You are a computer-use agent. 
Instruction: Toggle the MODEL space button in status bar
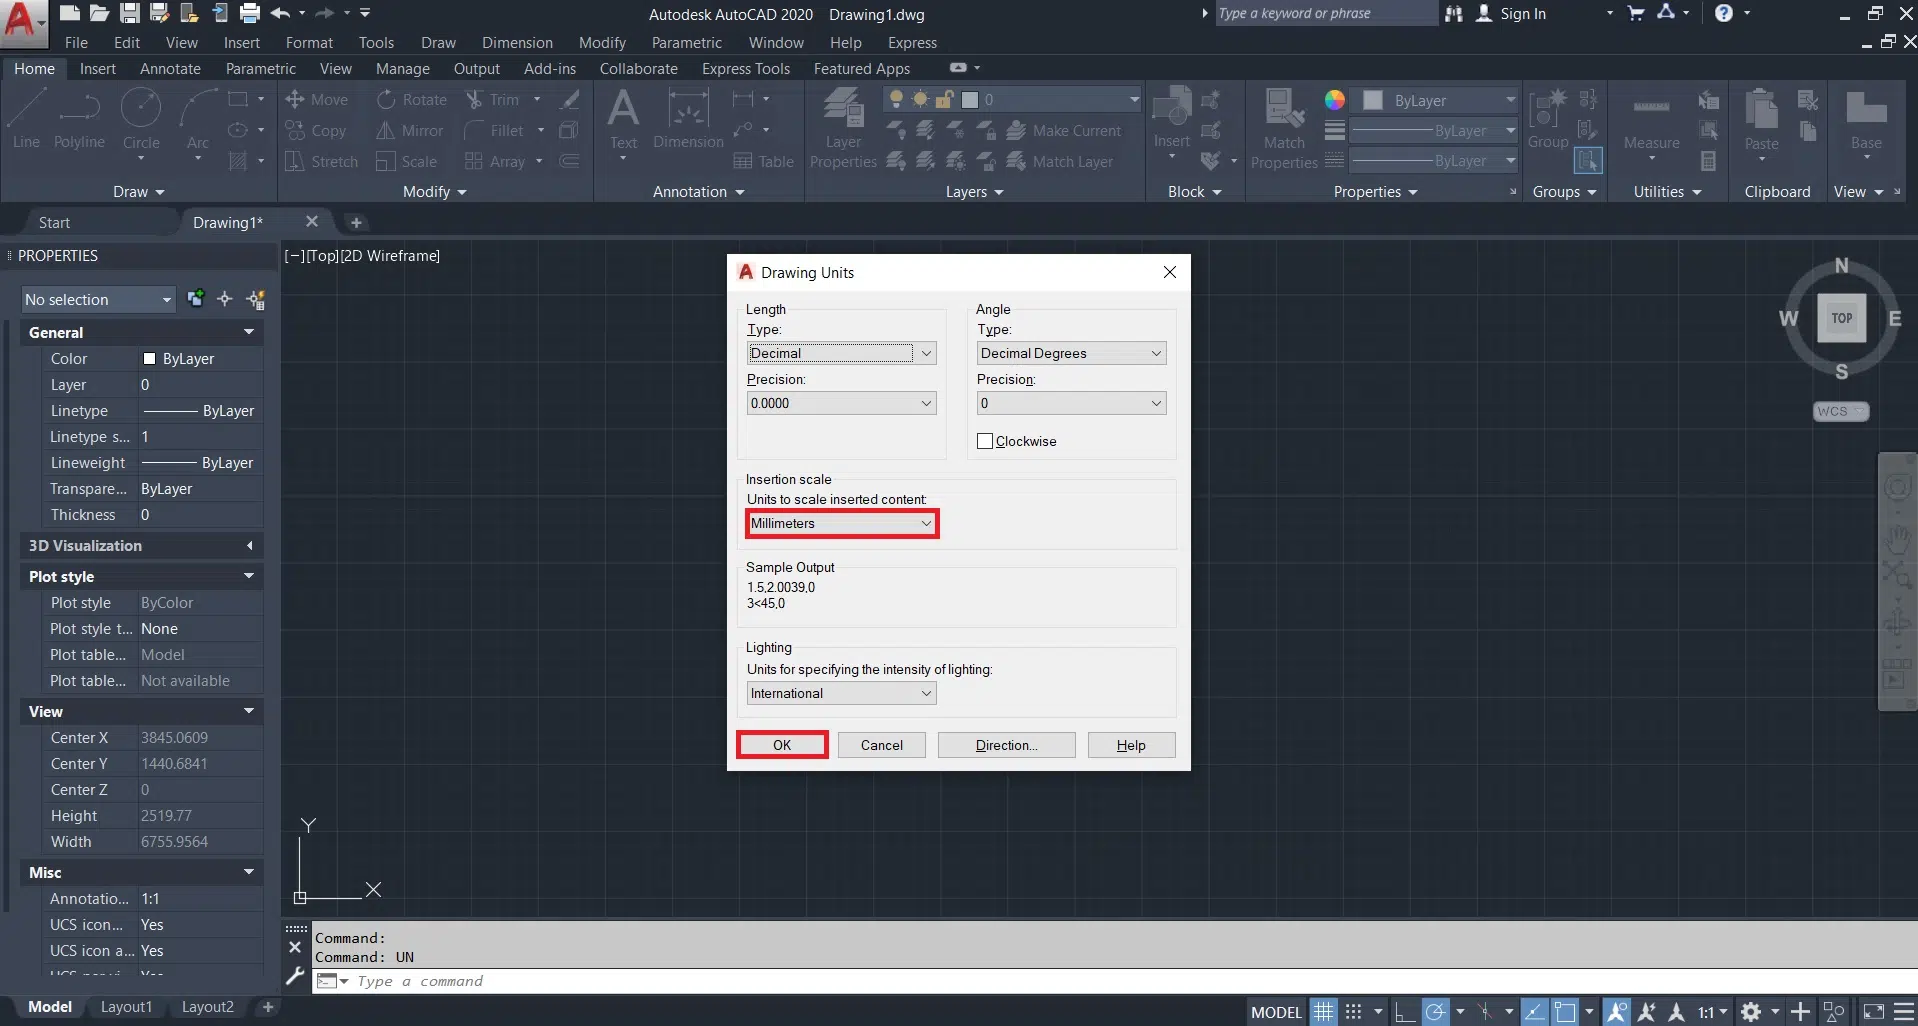[1276, 1012]
